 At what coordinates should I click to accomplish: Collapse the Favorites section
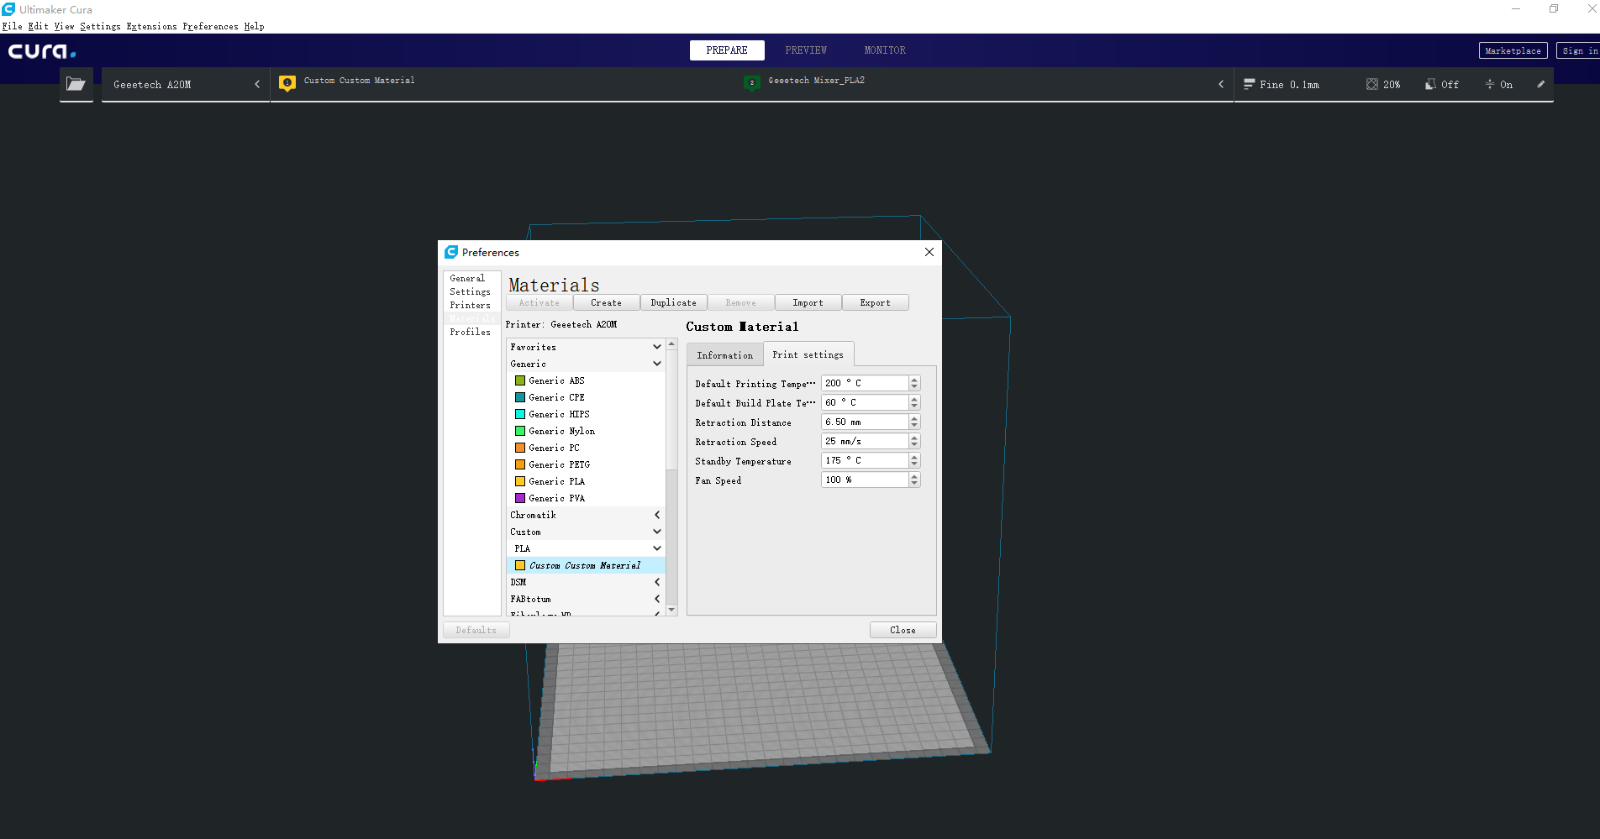[x=657, y=347]
